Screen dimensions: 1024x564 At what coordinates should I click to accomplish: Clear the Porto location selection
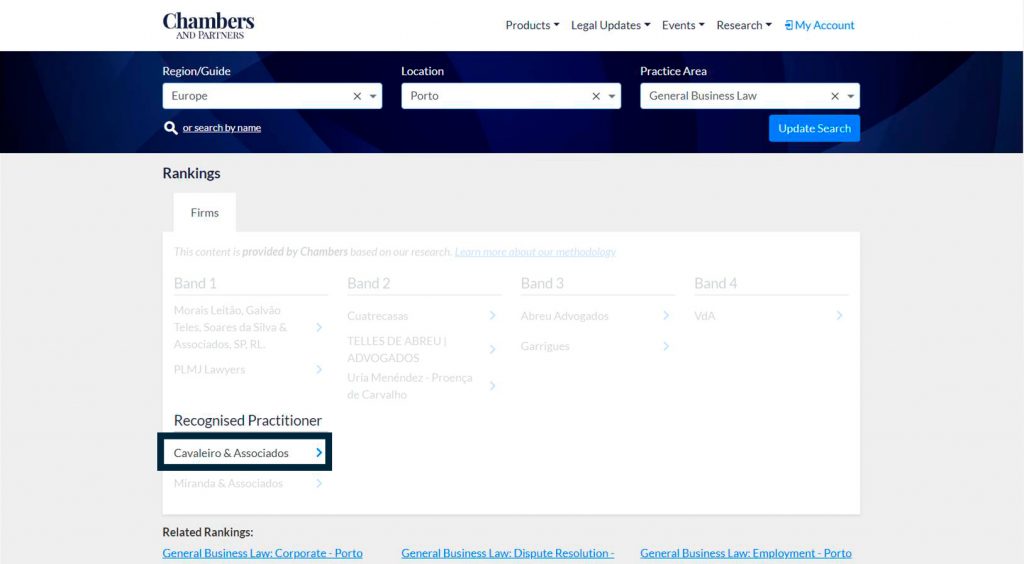pos(596,96)
